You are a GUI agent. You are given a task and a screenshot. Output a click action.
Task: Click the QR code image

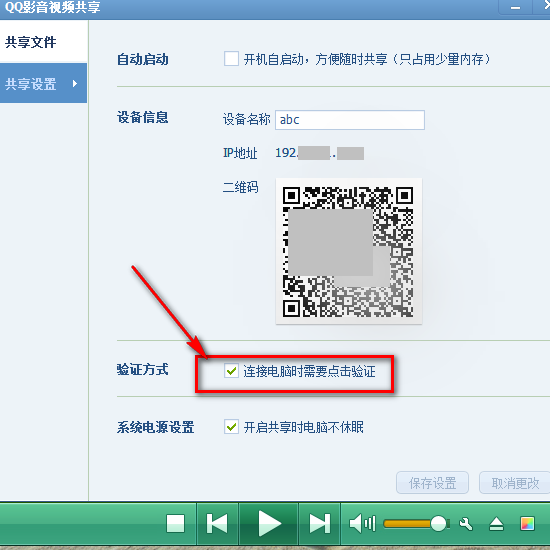tap(349, 251)
